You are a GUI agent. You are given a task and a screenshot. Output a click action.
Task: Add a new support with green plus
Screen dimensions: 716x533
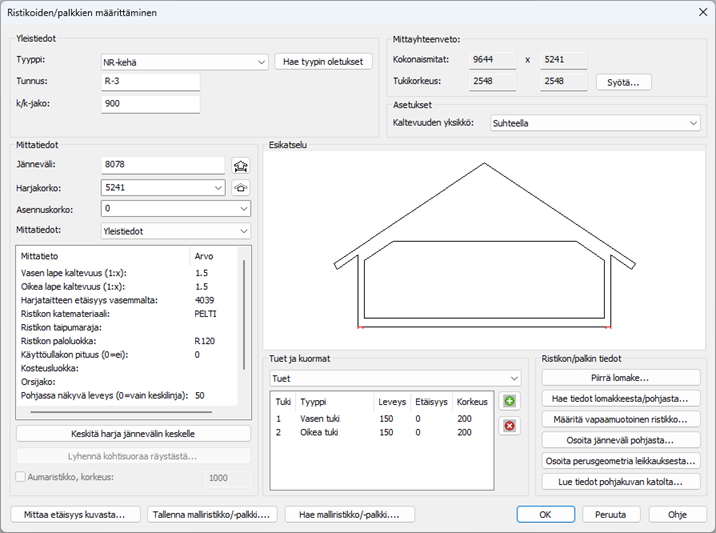(x=509, y=401)
